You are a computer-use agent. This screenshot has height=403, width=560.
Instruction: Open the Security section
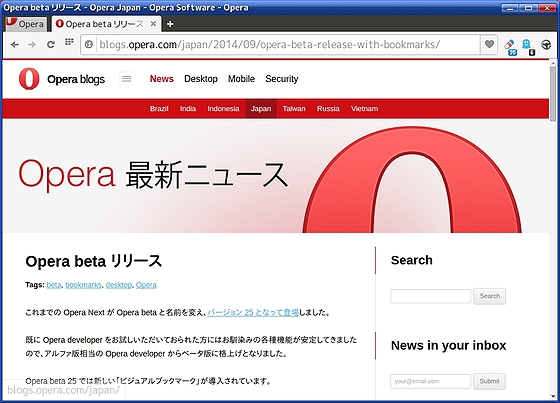click(282, 79)
